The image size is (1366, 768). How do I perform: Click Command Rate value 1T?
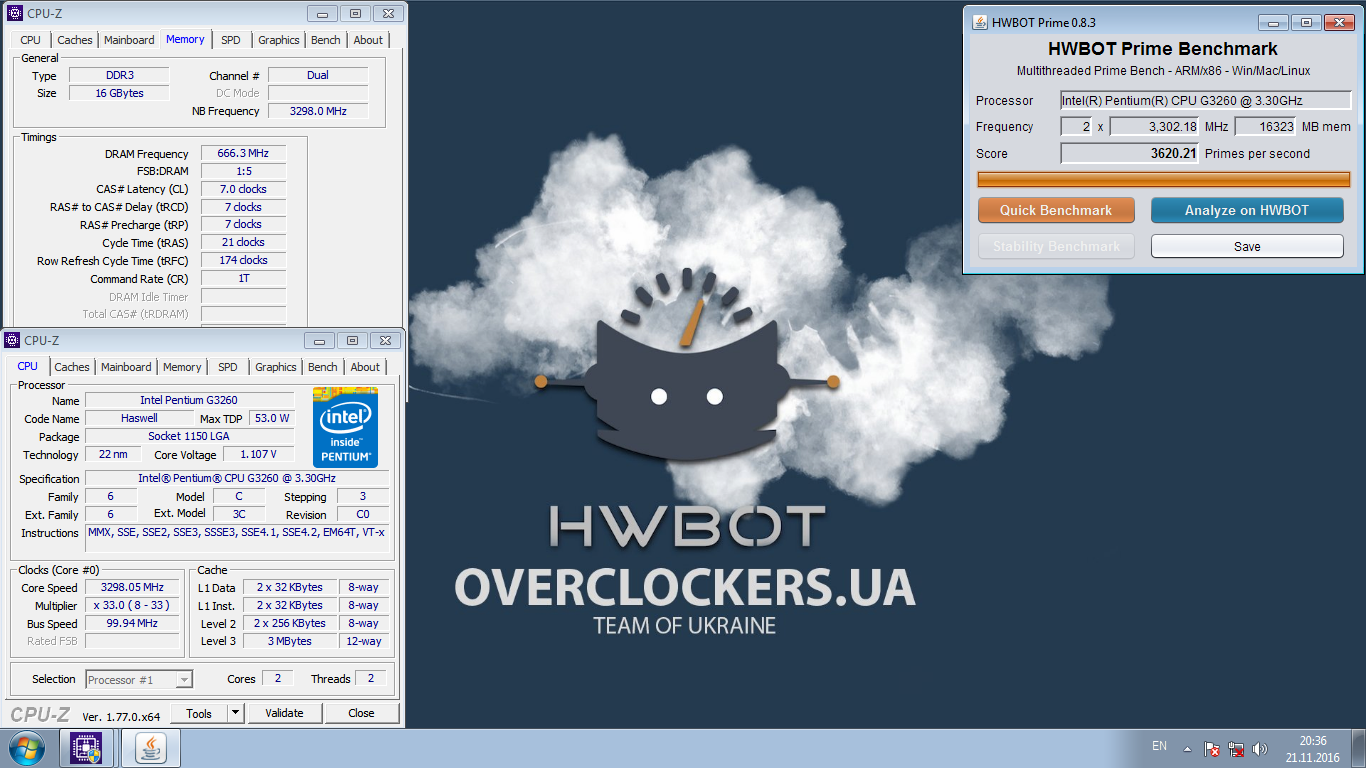(x=243, y=278)
